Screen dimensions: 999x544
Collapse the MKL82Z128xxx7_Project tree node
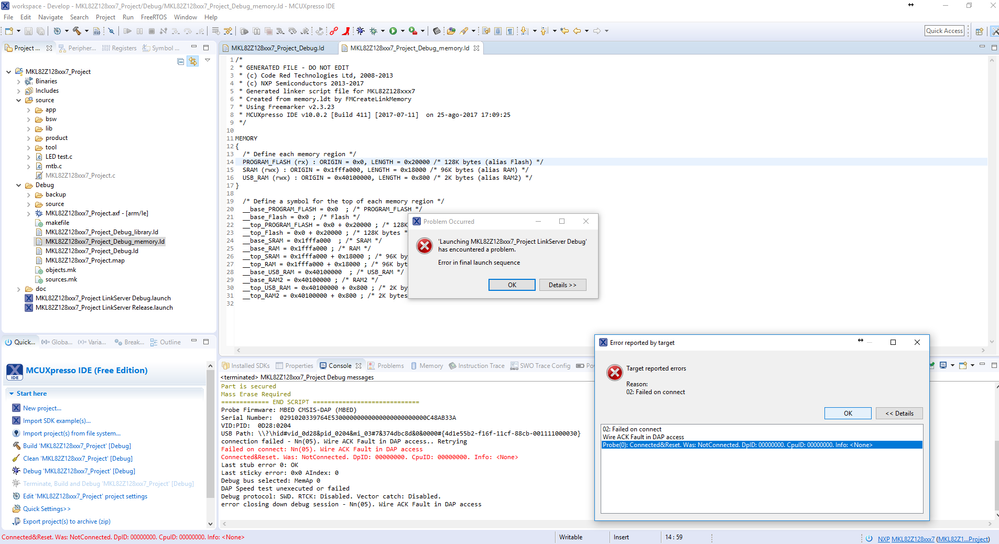point(9,72)
